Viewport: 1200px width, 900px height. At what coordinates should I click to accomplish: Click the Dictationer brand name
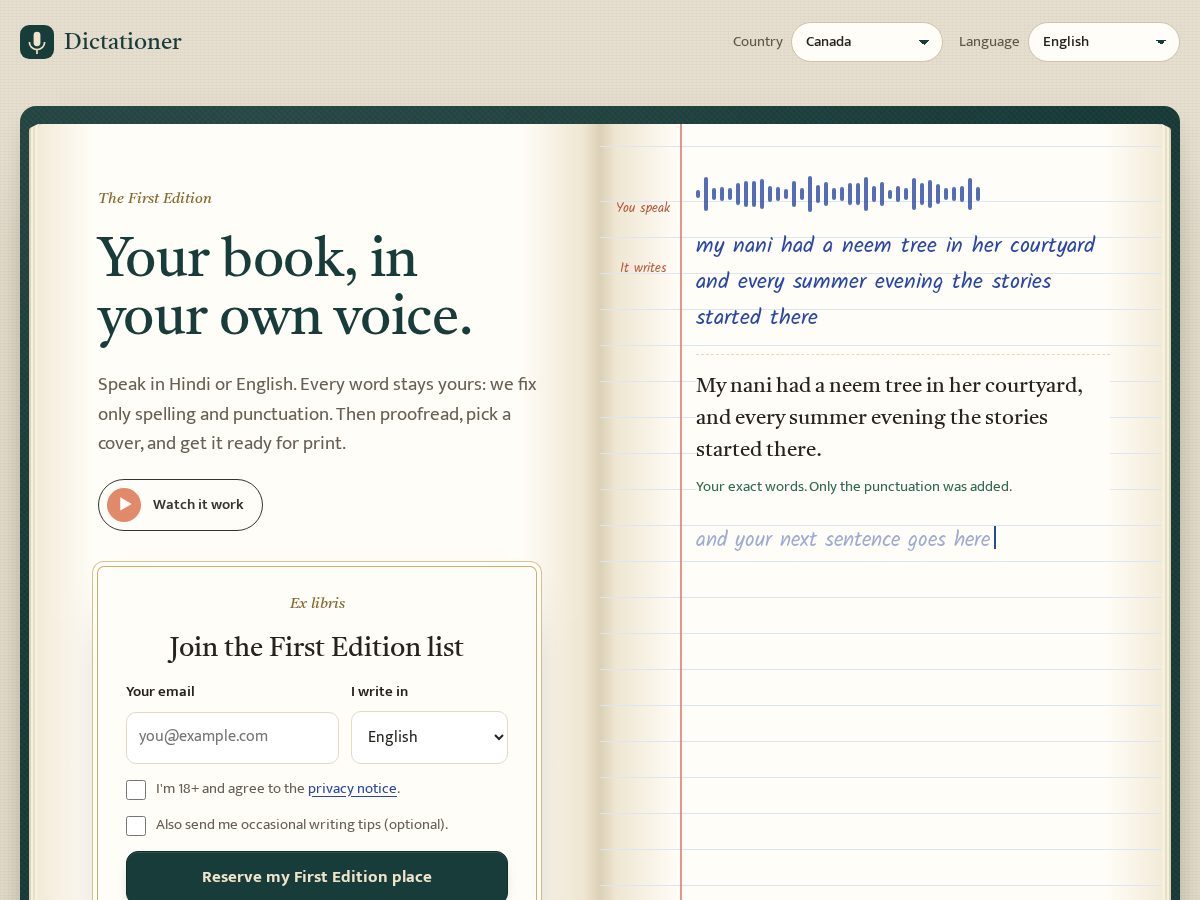(x=123, y=42)
